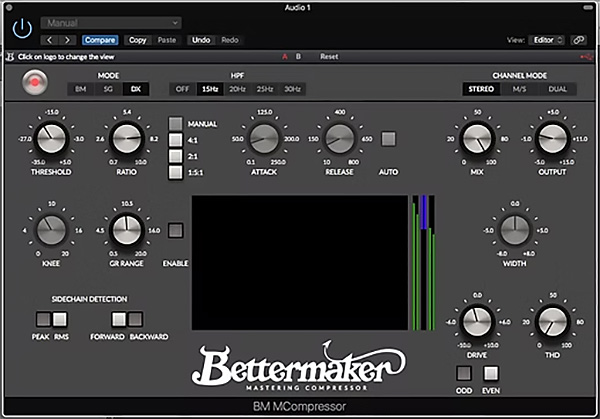The width and height of the screenshot is (600, 419).
Task: Click the Bettermaker Mastering Compressor logo
Action: pyautogui.click(x=298, y=367)
